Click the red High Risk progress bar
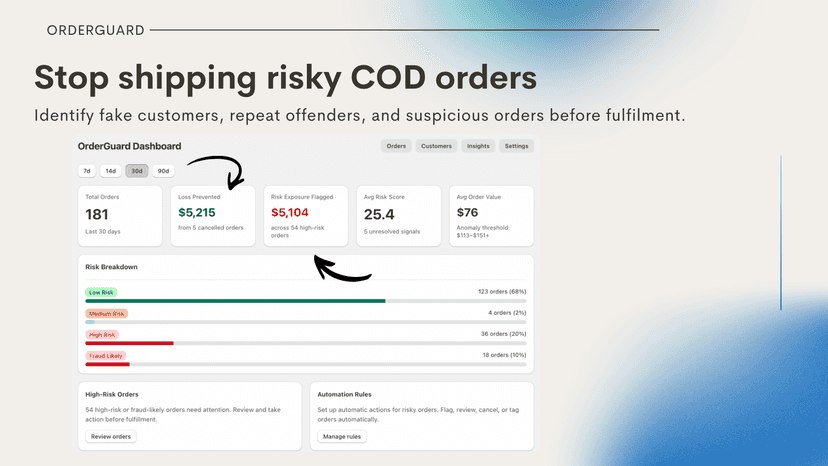Image resolution: width=828 pixels, height=466 pixels. coord(129,343)
